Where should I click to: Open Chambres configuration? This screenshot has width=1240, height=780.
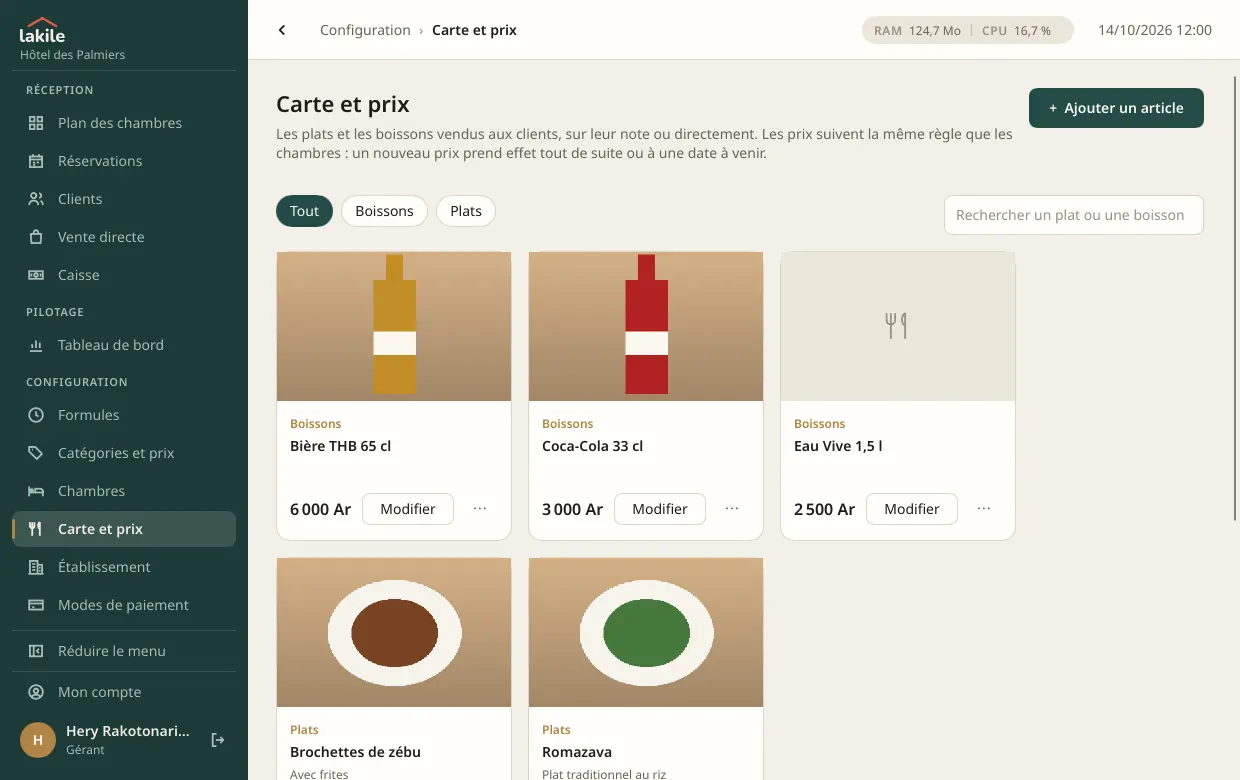124,491
